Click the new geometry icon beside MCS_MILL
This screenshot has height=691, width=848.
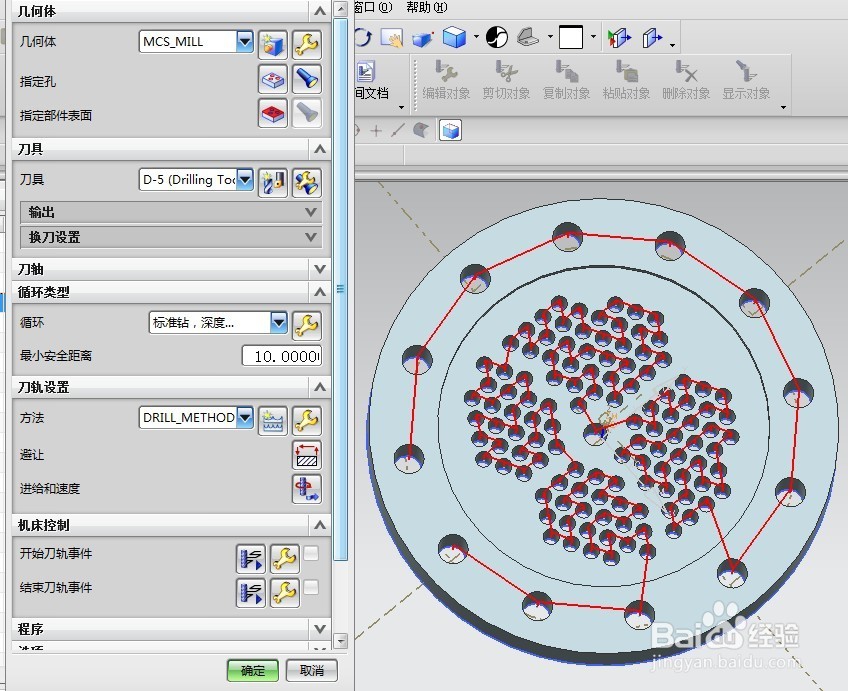273,44
